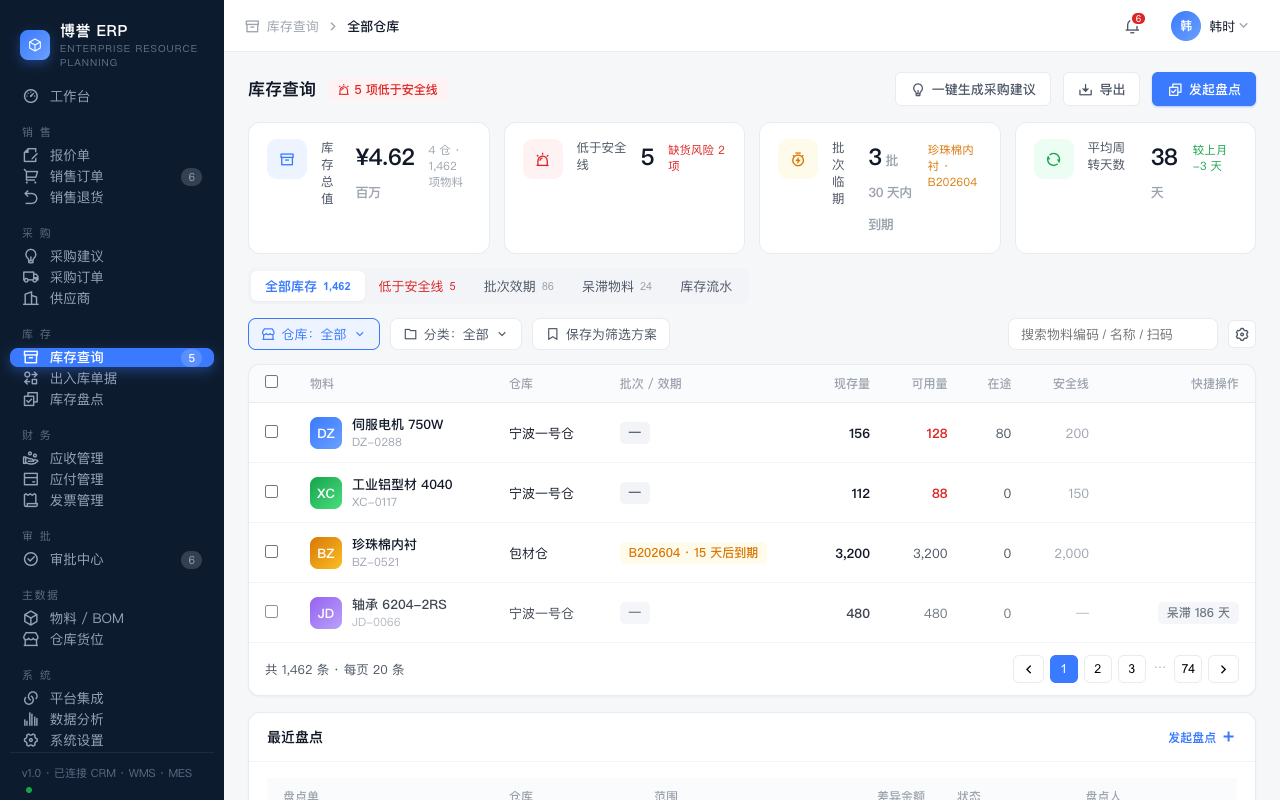Switch to the 低于安全线 tab
The image size is (1280, 800).
pos(417,286)
